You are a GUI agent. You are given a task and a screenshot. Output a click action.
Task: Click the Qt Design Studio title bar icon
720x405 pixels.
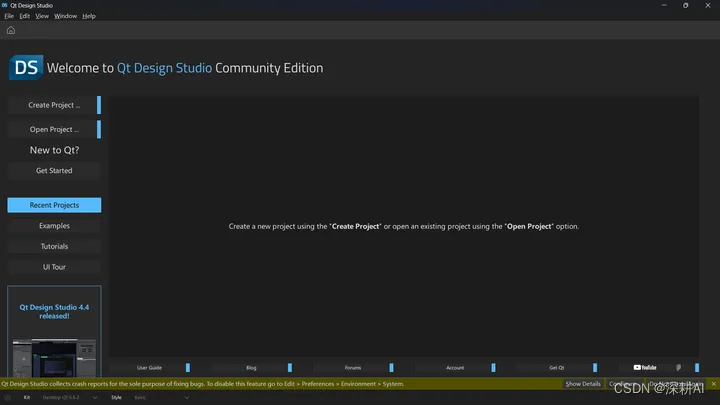(x=5, y=5)
